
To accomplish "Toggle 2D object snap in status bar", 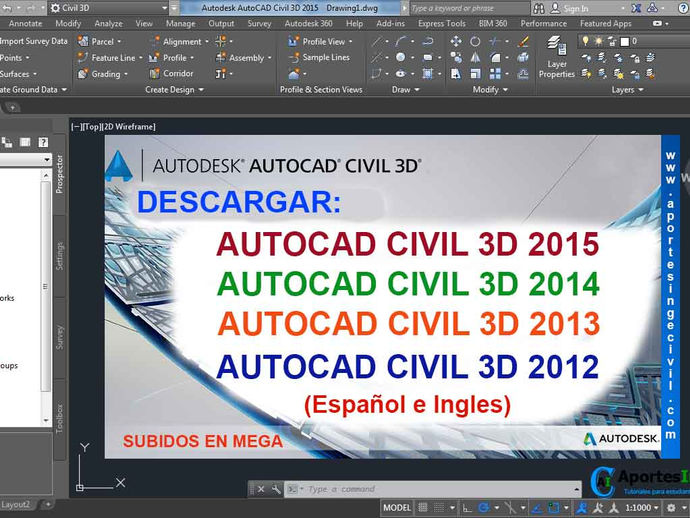I will [554, 508].
